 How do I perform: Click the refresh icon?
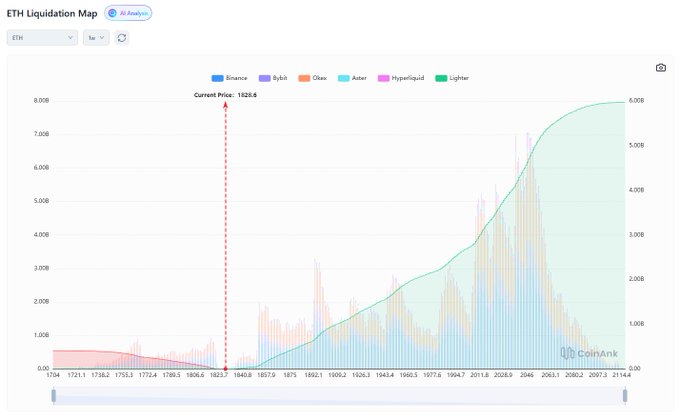(x=122, y=38)
